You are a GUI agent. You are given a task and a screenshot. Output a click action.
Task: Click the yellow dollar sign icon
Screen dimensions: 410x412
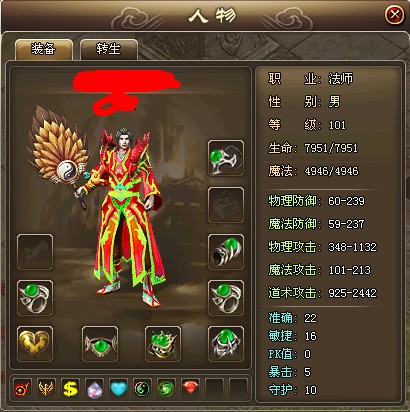[70, 388]
